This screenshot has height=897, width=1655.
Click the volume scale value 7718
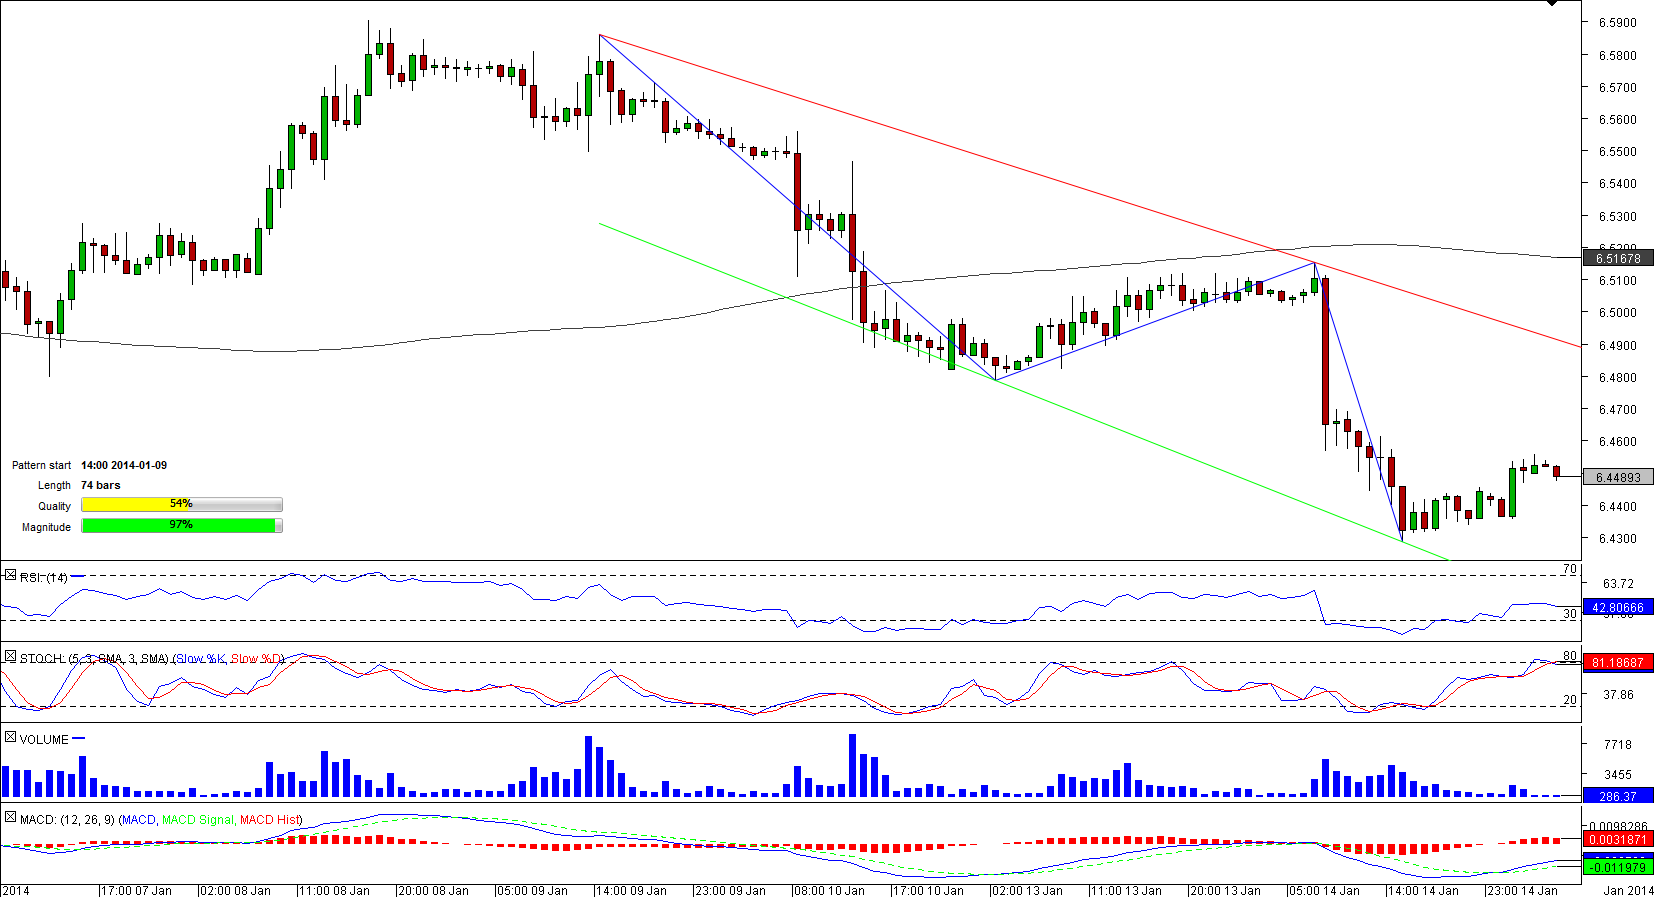(x=1618, y=745)
